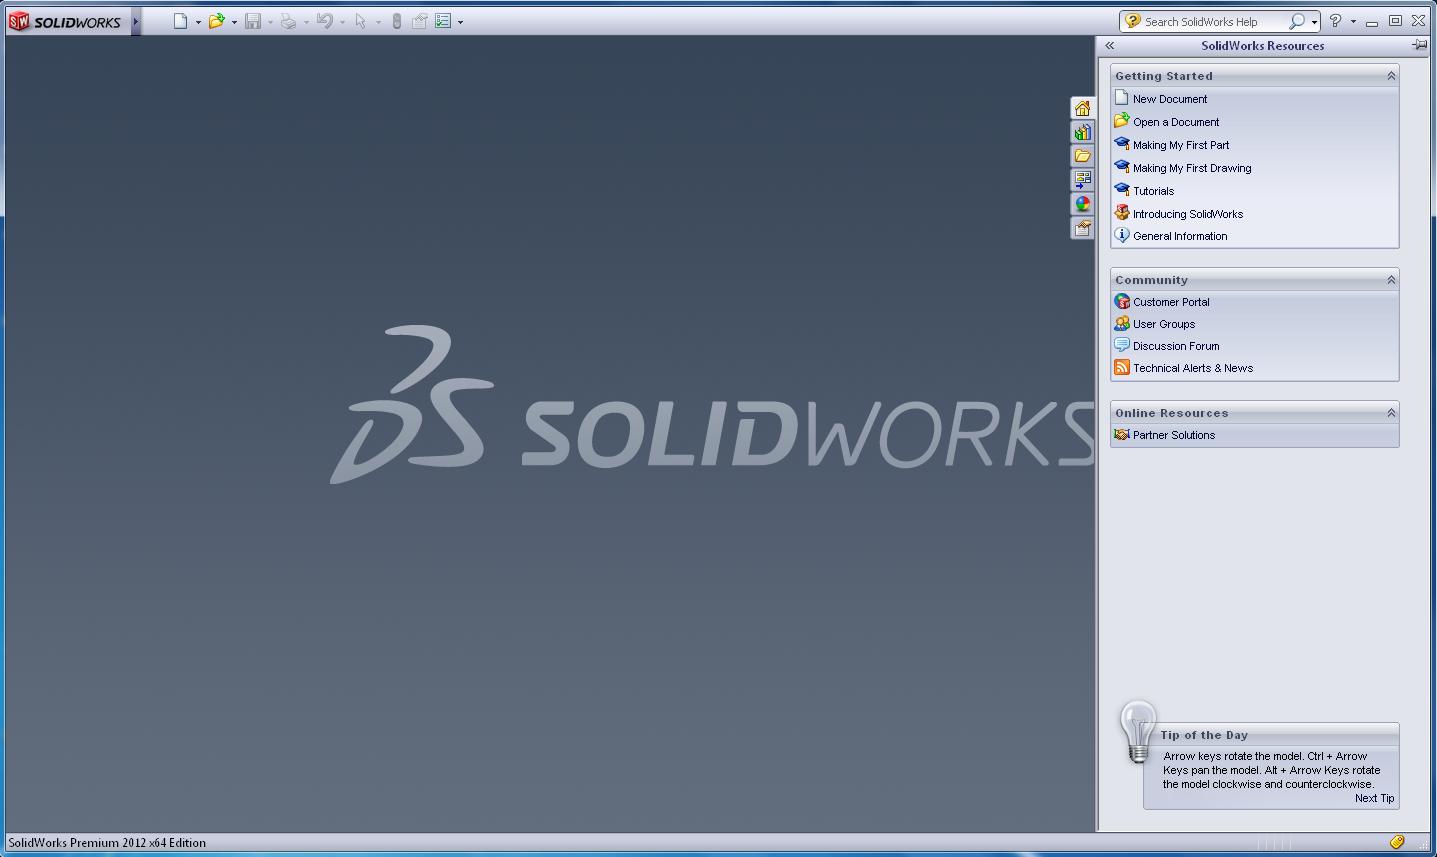Pin the SolidWorks Resources task pane
Image resolution: width=1437 pixels, height=857 pixels.
(1419, 45)
